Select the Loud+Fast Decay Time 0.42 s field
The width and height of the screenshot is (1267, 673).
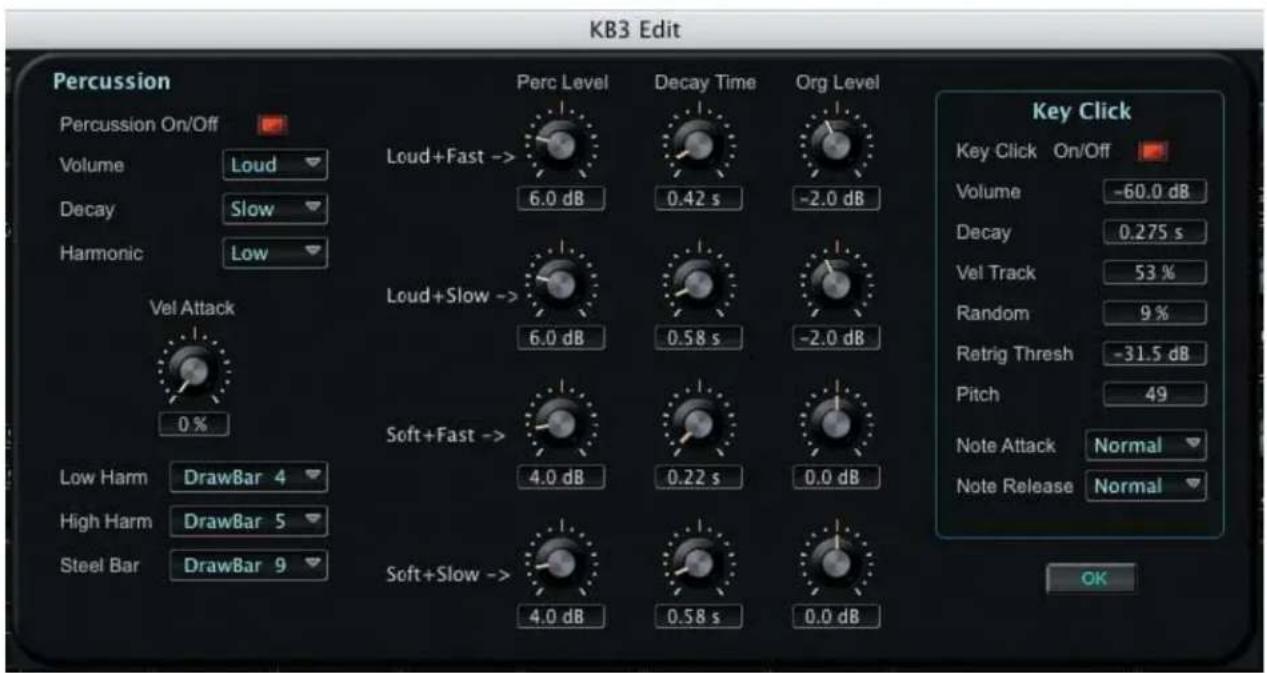tap(699, 198)
